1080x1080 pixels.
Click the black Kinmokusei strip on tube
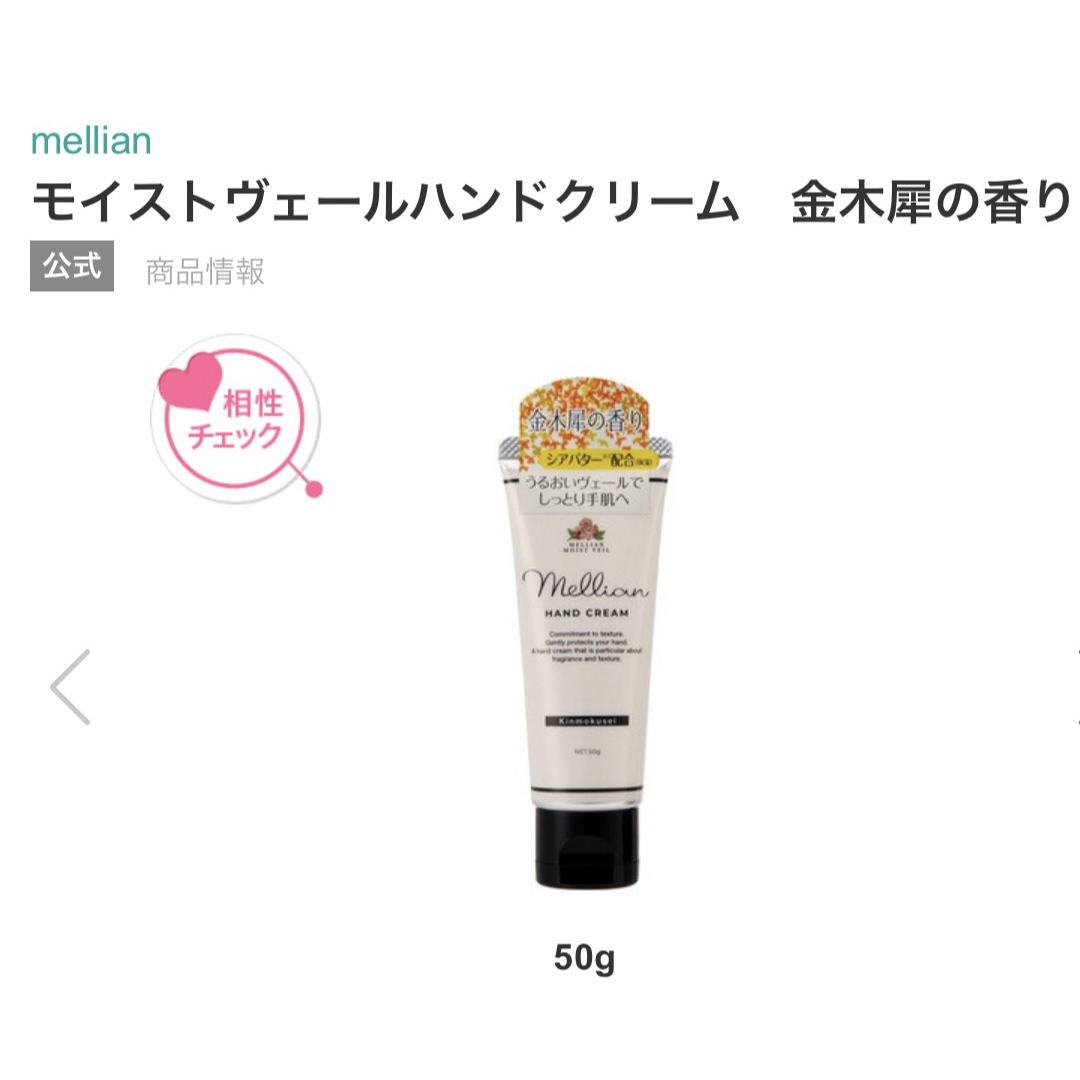(x=587, y=721)
